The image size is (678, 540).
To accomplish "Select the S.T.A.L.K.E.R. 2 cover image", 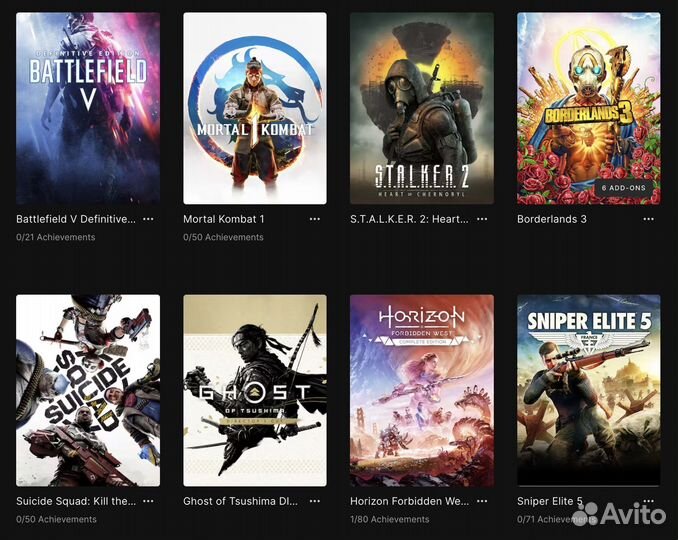I will pos(422,108).
